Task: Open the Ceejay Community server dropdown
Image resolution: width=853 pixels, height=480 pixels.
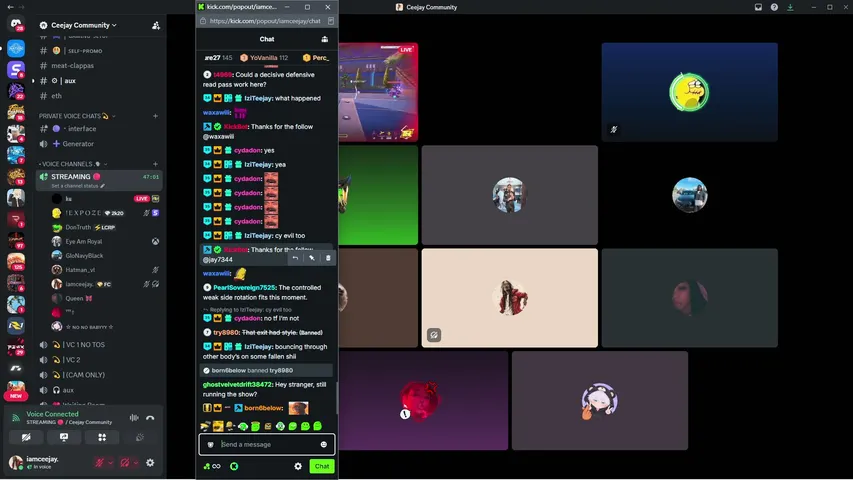Action: [83, 25]
